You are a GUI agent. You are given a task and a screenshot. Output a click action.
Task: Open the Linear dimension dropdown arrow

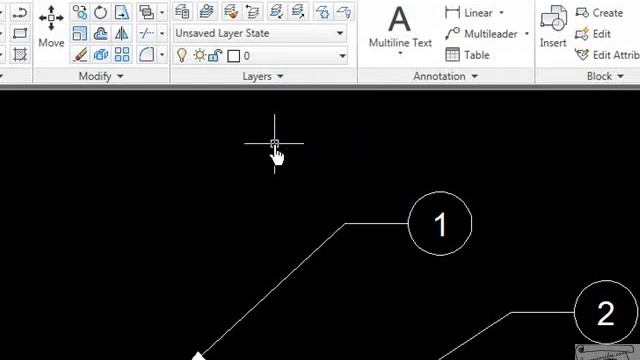click(x=501, y=13)
